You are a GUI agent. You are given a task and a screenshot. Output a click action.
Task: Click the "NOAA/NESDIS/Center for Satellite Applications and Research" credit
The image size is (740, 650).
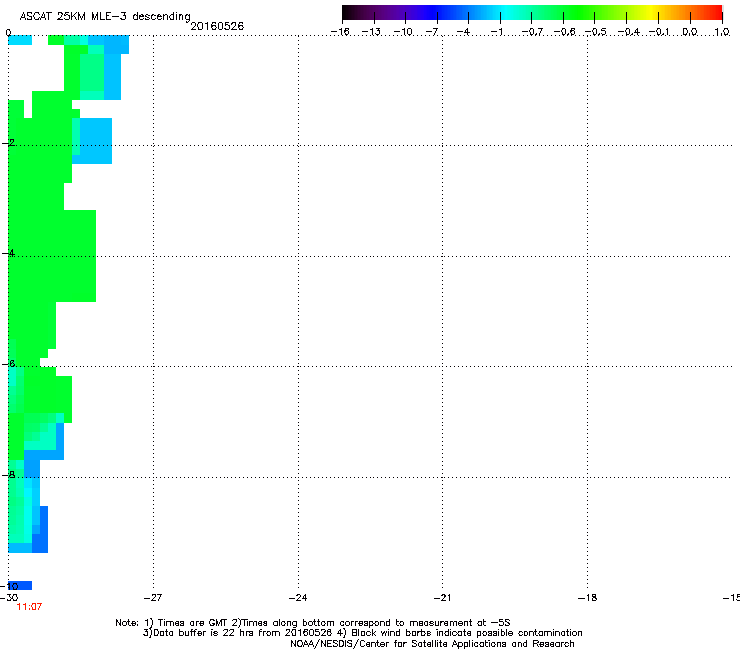[432, 644]
